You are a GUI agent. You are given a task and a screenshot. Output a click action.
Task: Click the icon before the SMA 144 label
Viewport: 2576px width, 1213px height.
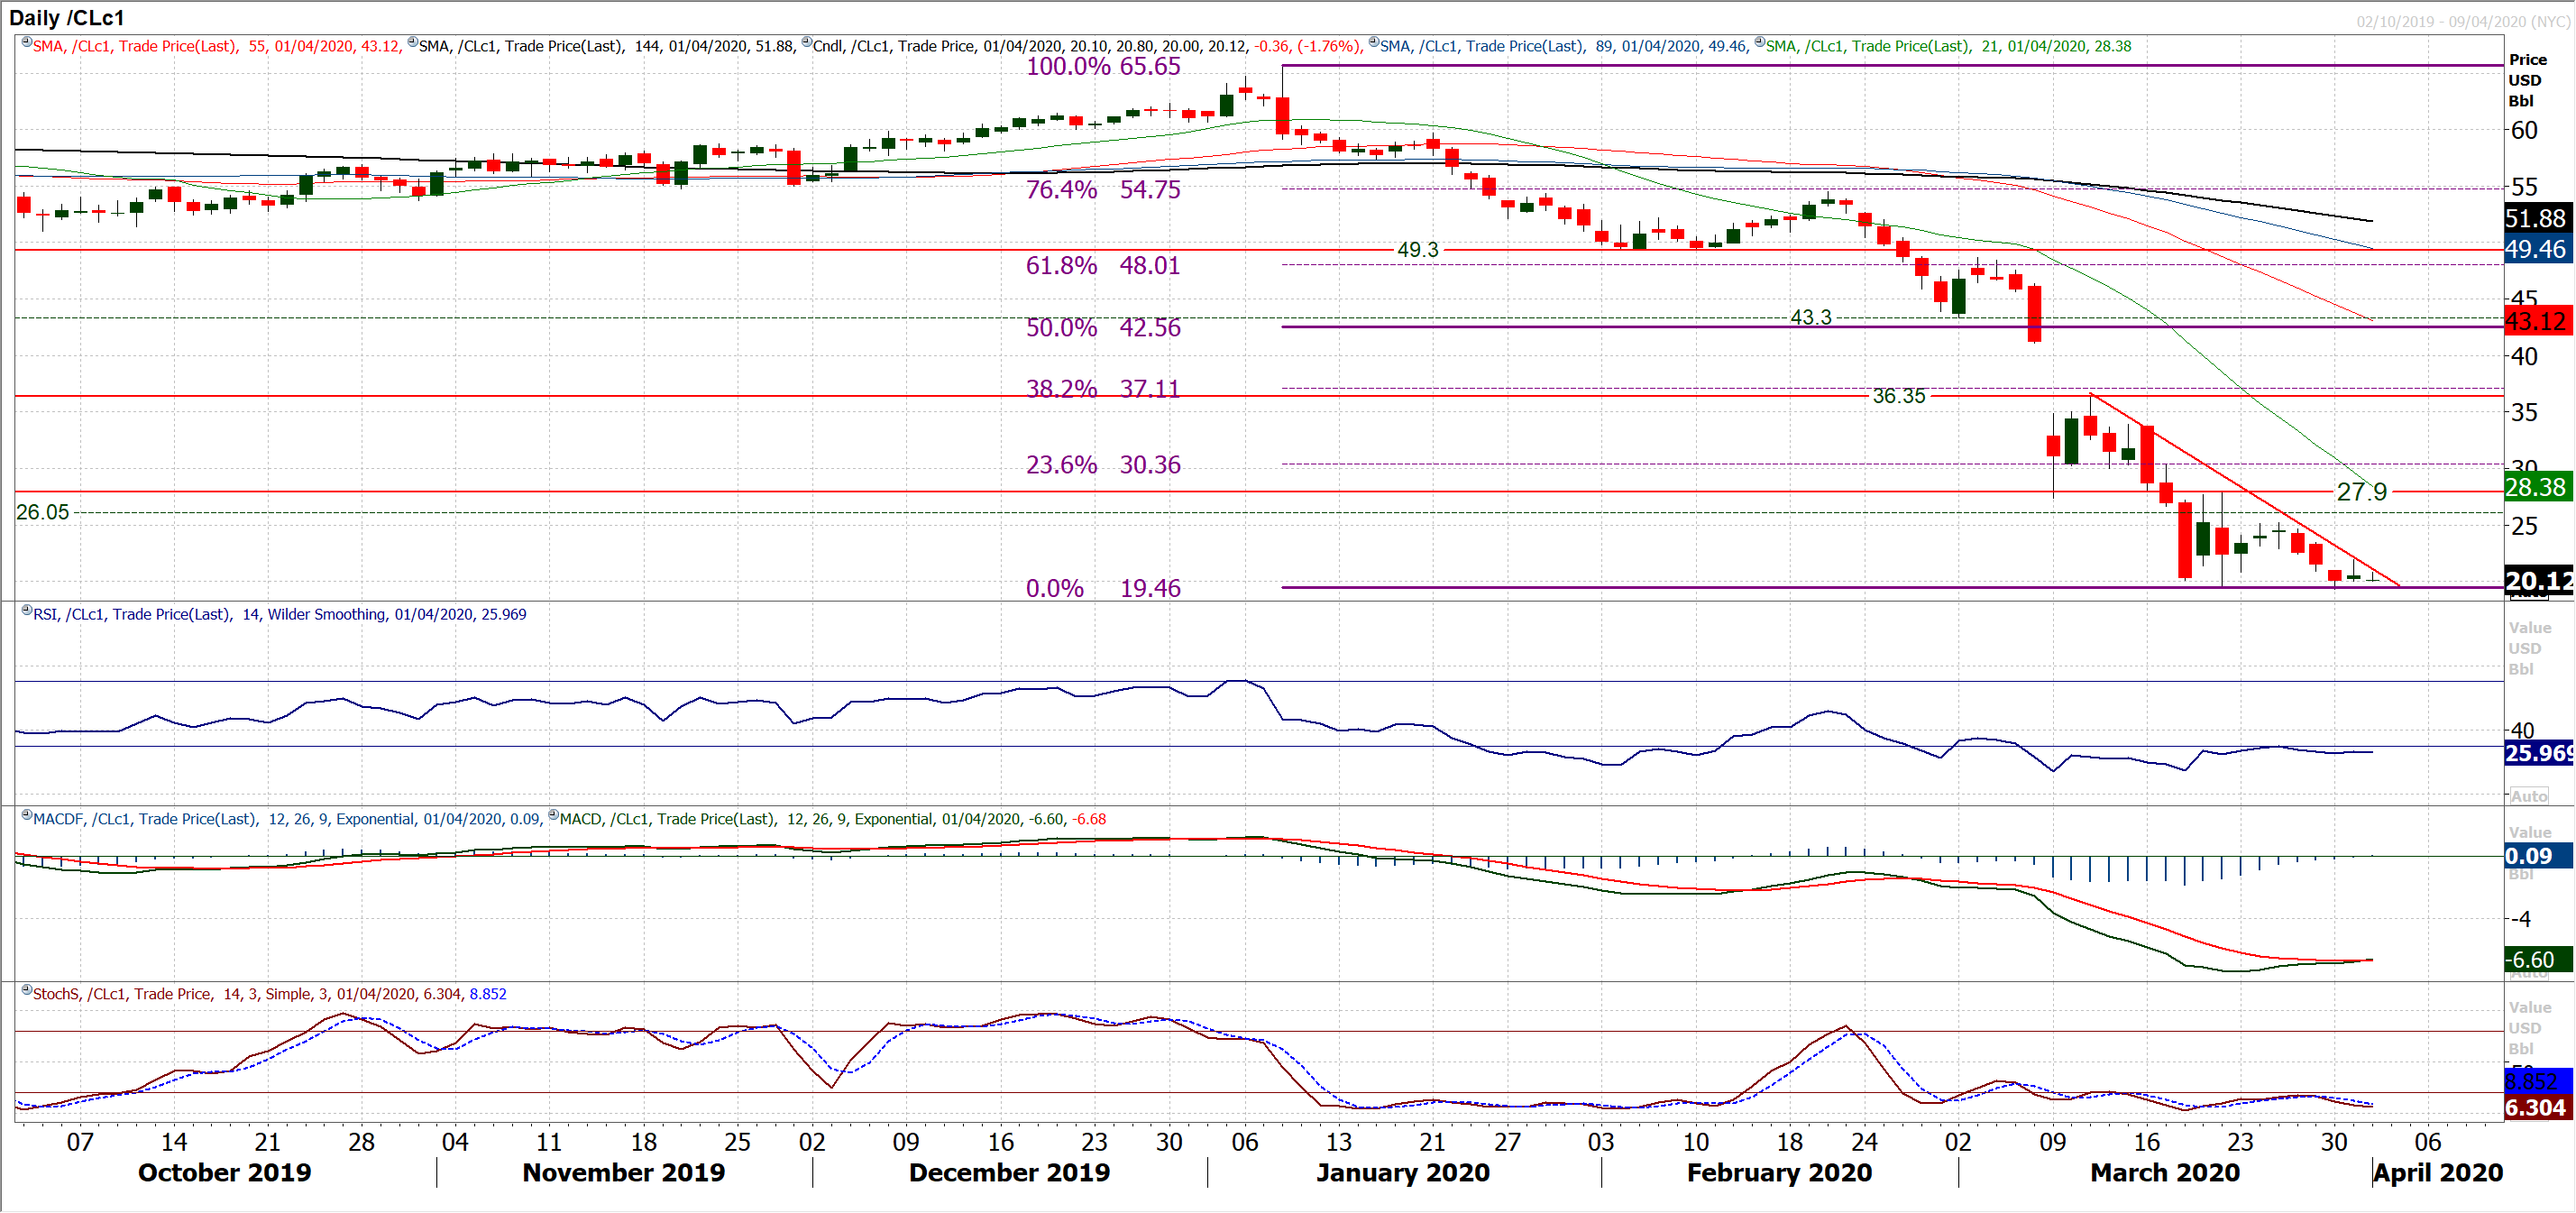[x=413, y=42]
